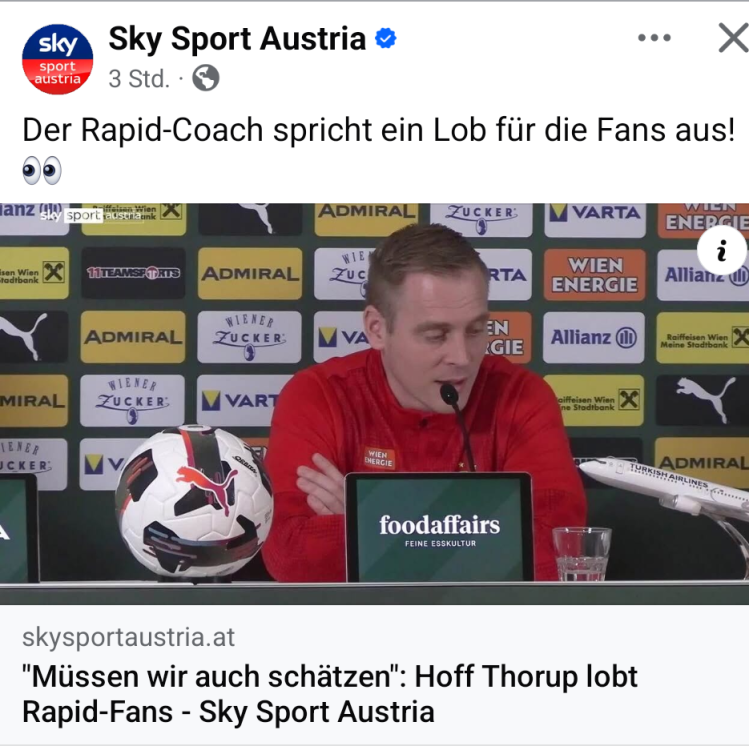Screen dimensions: 749x750
Task: Click the blue verified badge
Action: 386,38
